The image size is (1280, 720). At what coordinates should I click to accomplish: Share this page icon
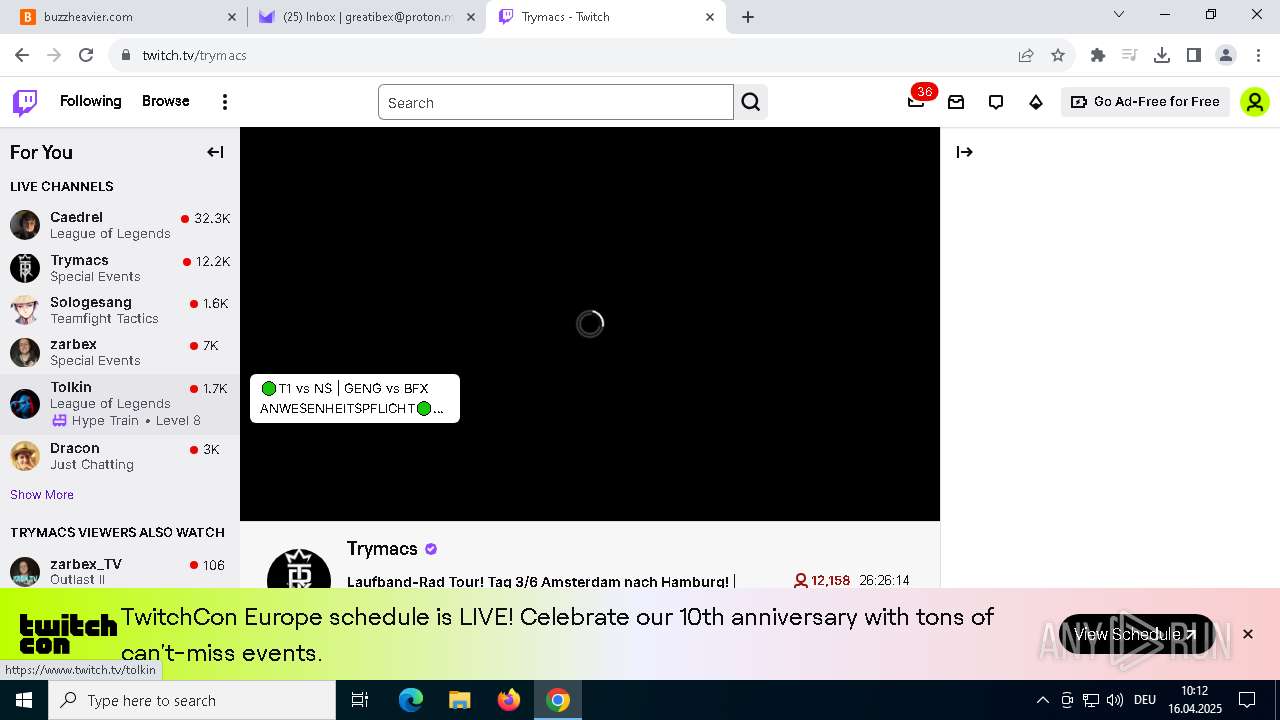click(x=1026, y=55)
